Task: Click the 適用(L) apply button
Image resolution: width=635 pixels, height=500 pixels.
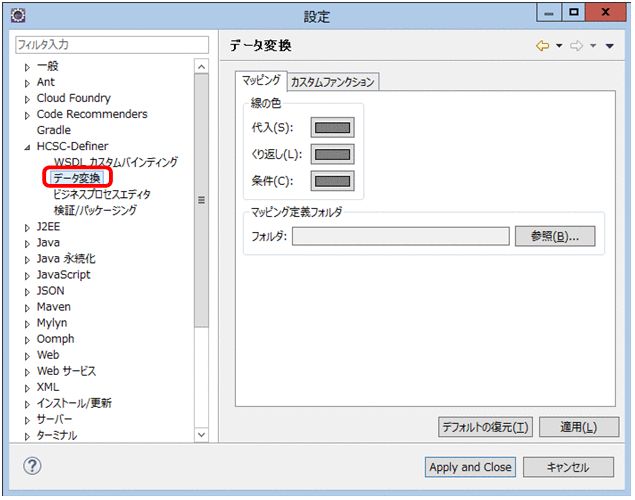Action: point(579,427)
